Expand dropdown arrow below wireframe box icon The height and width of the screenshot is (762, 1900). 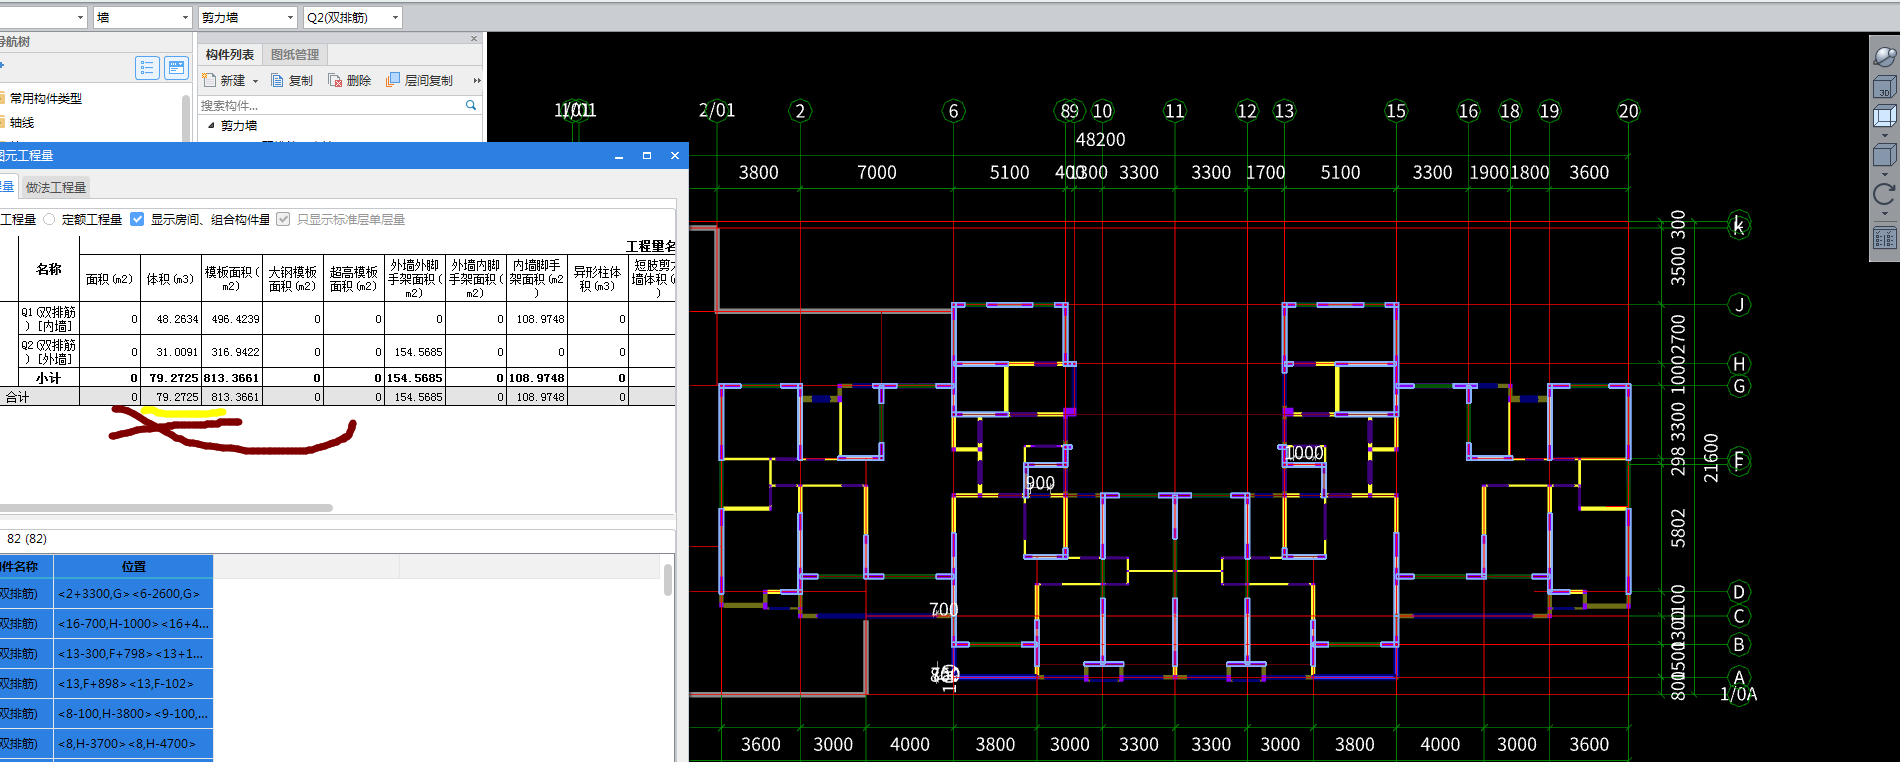coord(1885,135)
